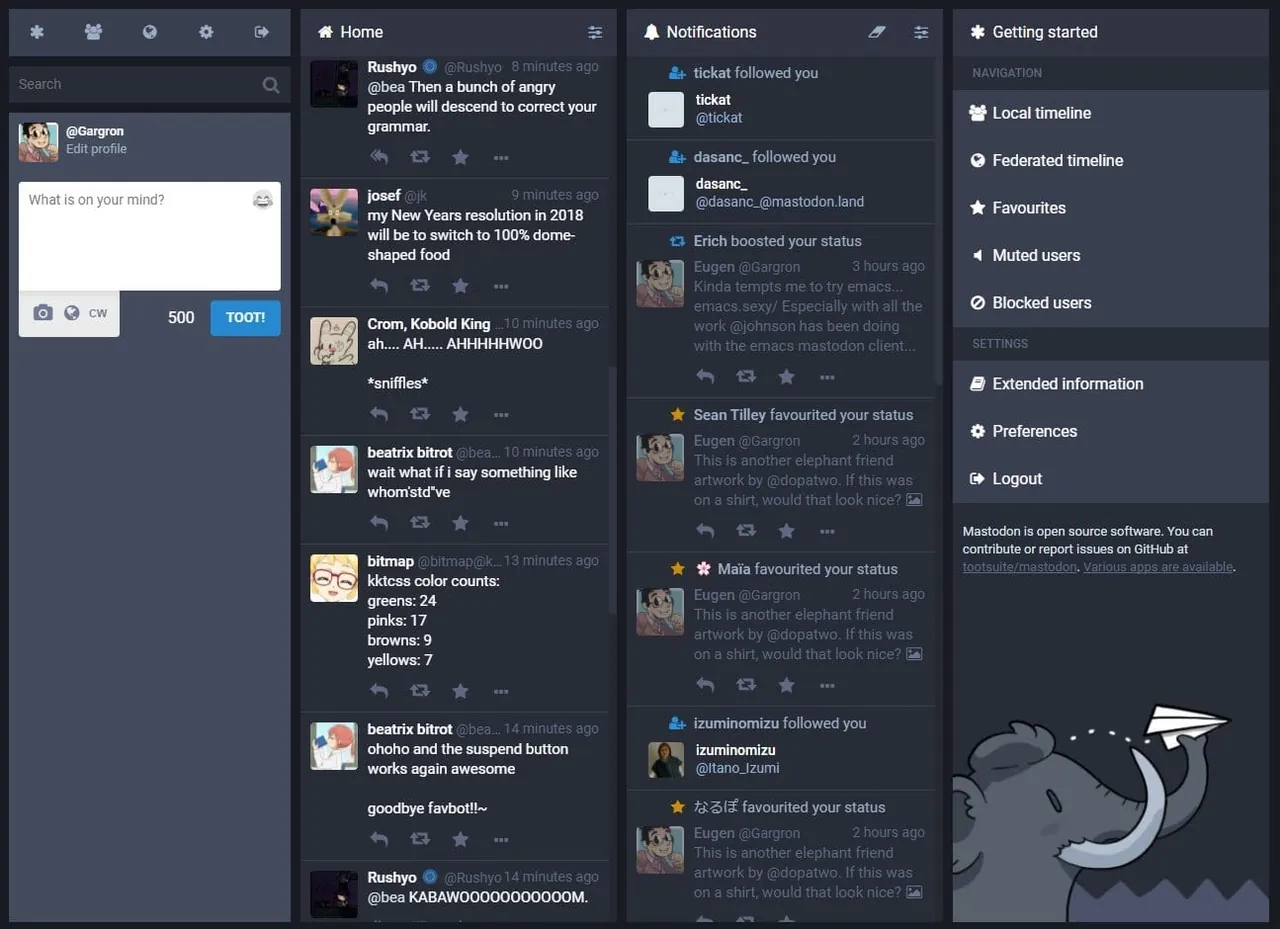Boost Crom, Kobold King's sniffles post
The width and height of the screenshot is (1280, 929).
420,414
